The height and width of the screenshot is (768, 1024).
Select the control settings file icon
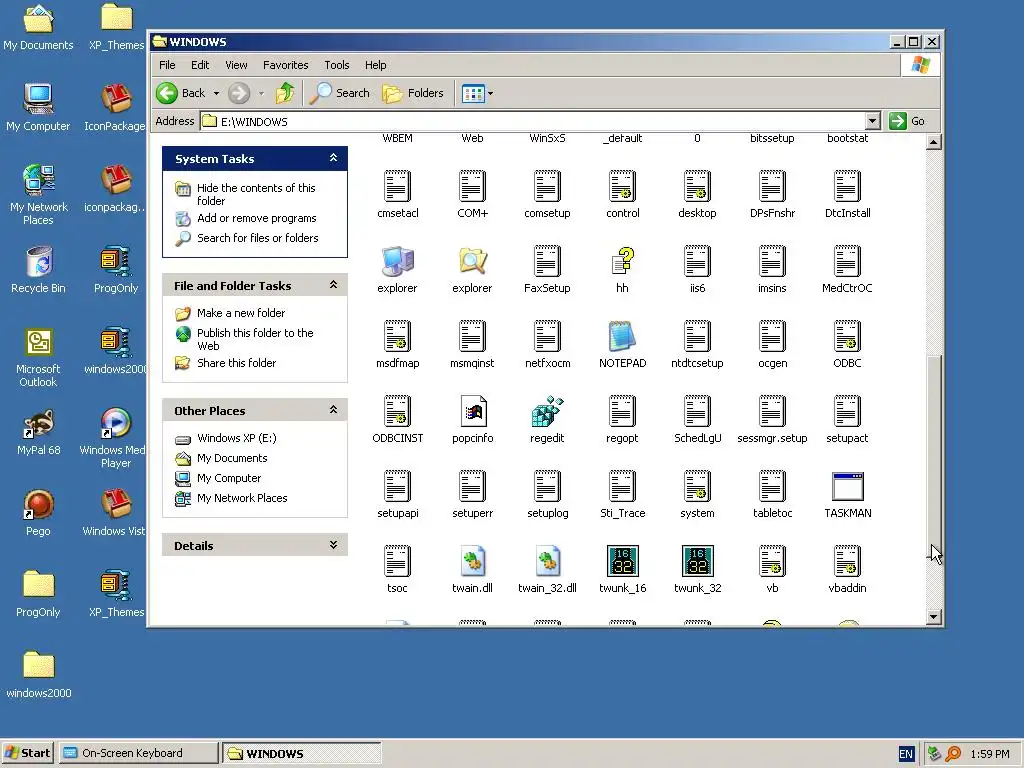tap(622, 186)
